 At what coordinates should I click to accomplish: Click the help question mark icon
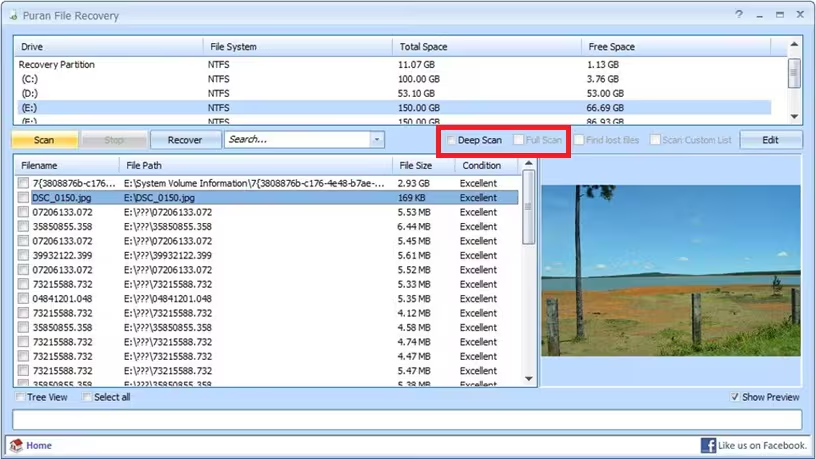coord(739,15)
